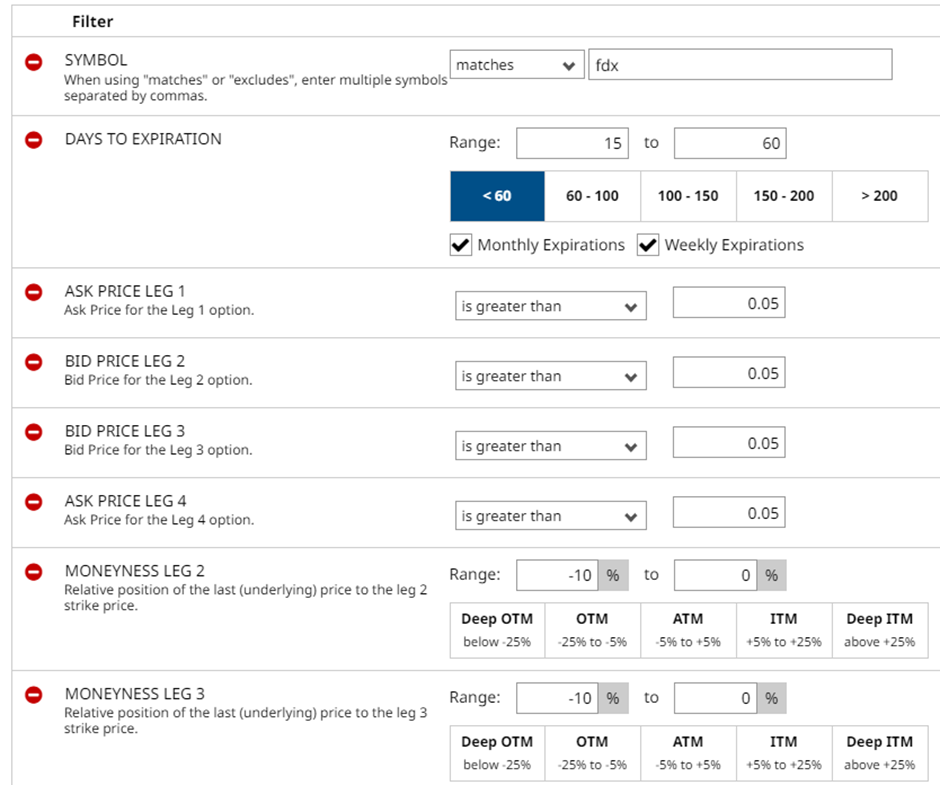Remove the ASK PRICE LEG 4 filter
Viewport: 940px width, 785px height.
coord(33,502)
